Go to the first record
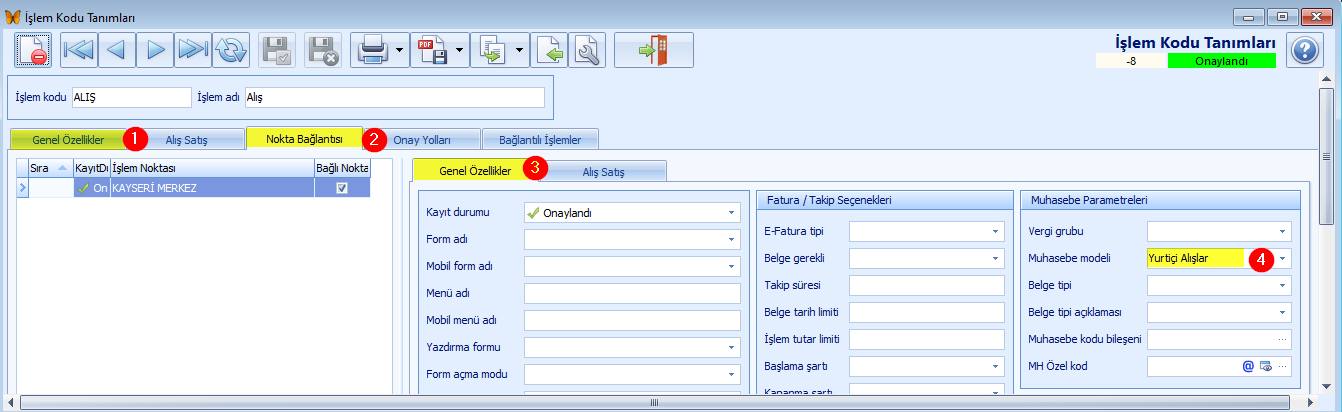The height and width of the screenshot is (412, 1342). [78, 49]
